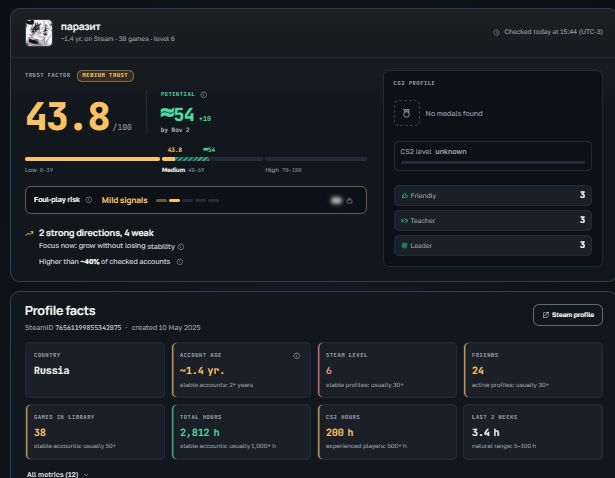Screen dimensions: 615x478
Task: Click the Profile facts heading
Action: point(60,311)
